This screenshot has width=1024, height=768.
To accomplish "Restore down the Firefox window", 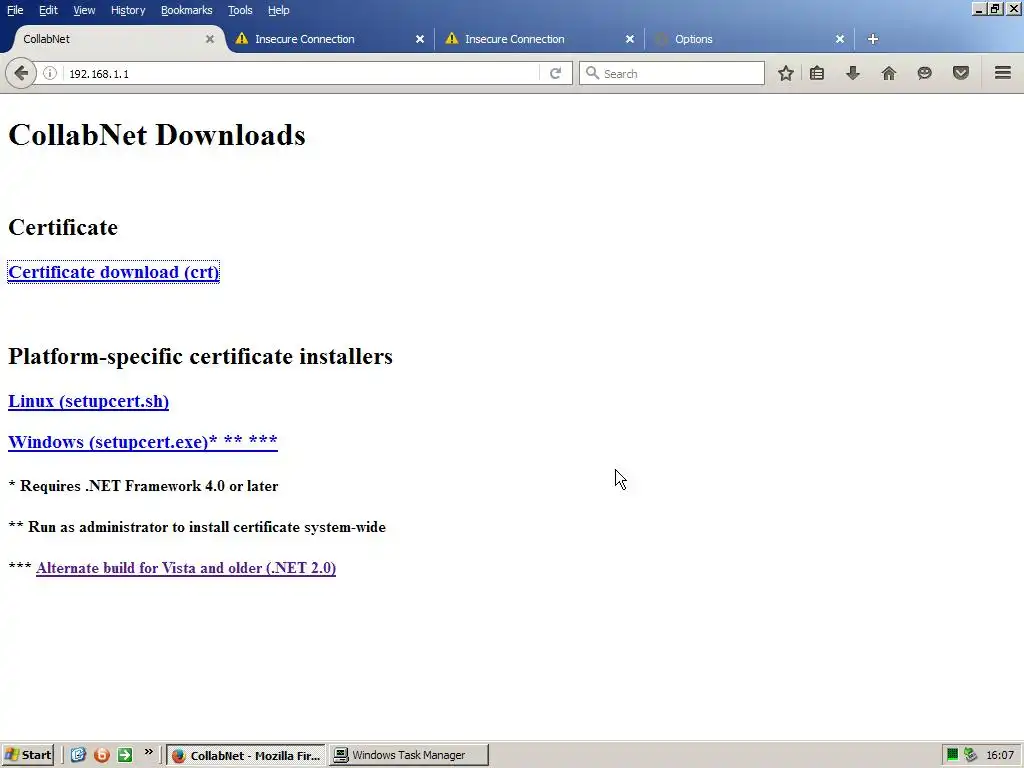I will click(x=995, y=9).
